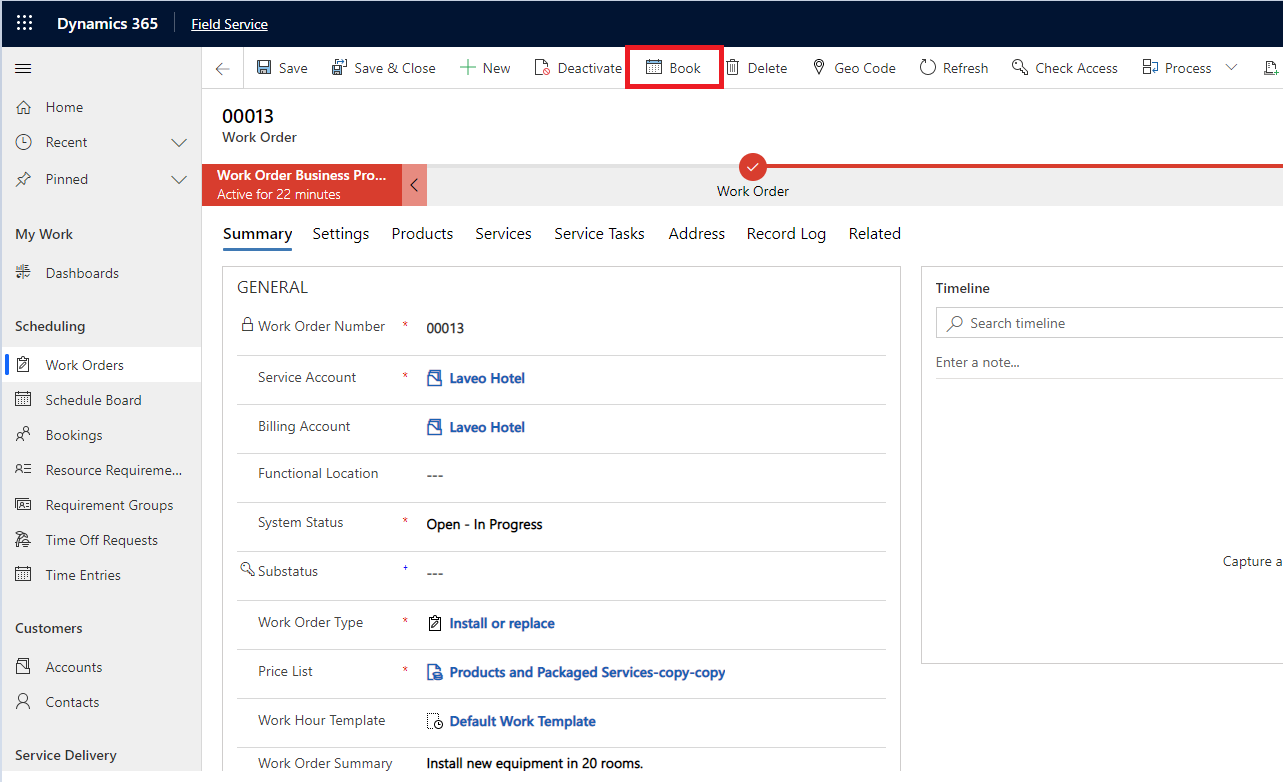Click the Pinned pin icon

click(x=24, y=179)
